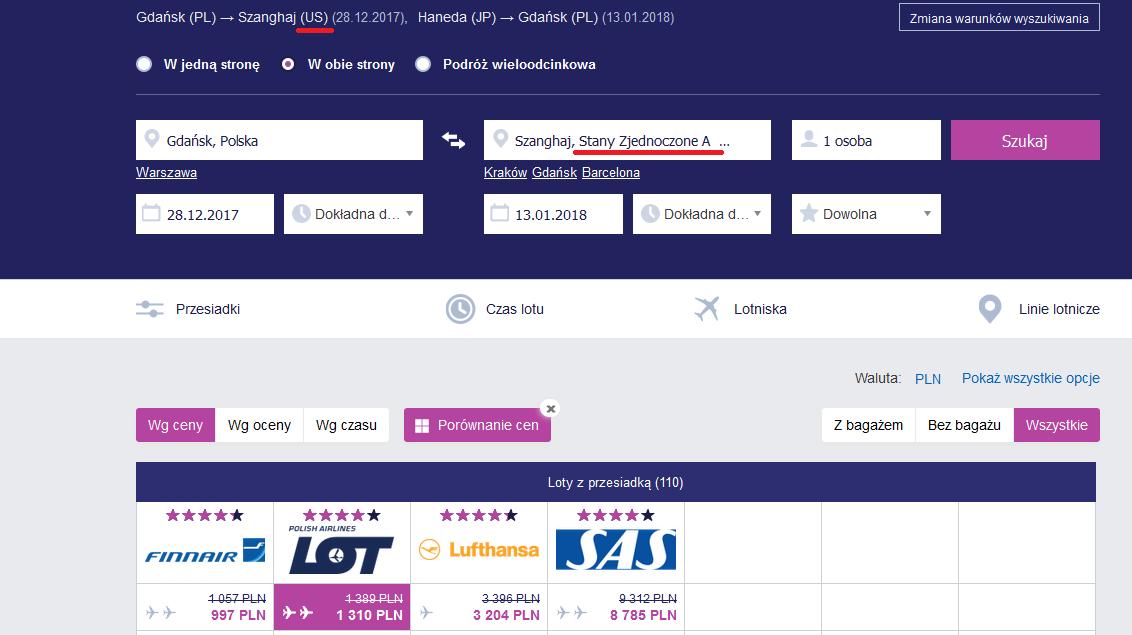The width and height of the screenshot is (1132, 635).
Task: Open the PLN currency selector
Action: coord(928,379)
